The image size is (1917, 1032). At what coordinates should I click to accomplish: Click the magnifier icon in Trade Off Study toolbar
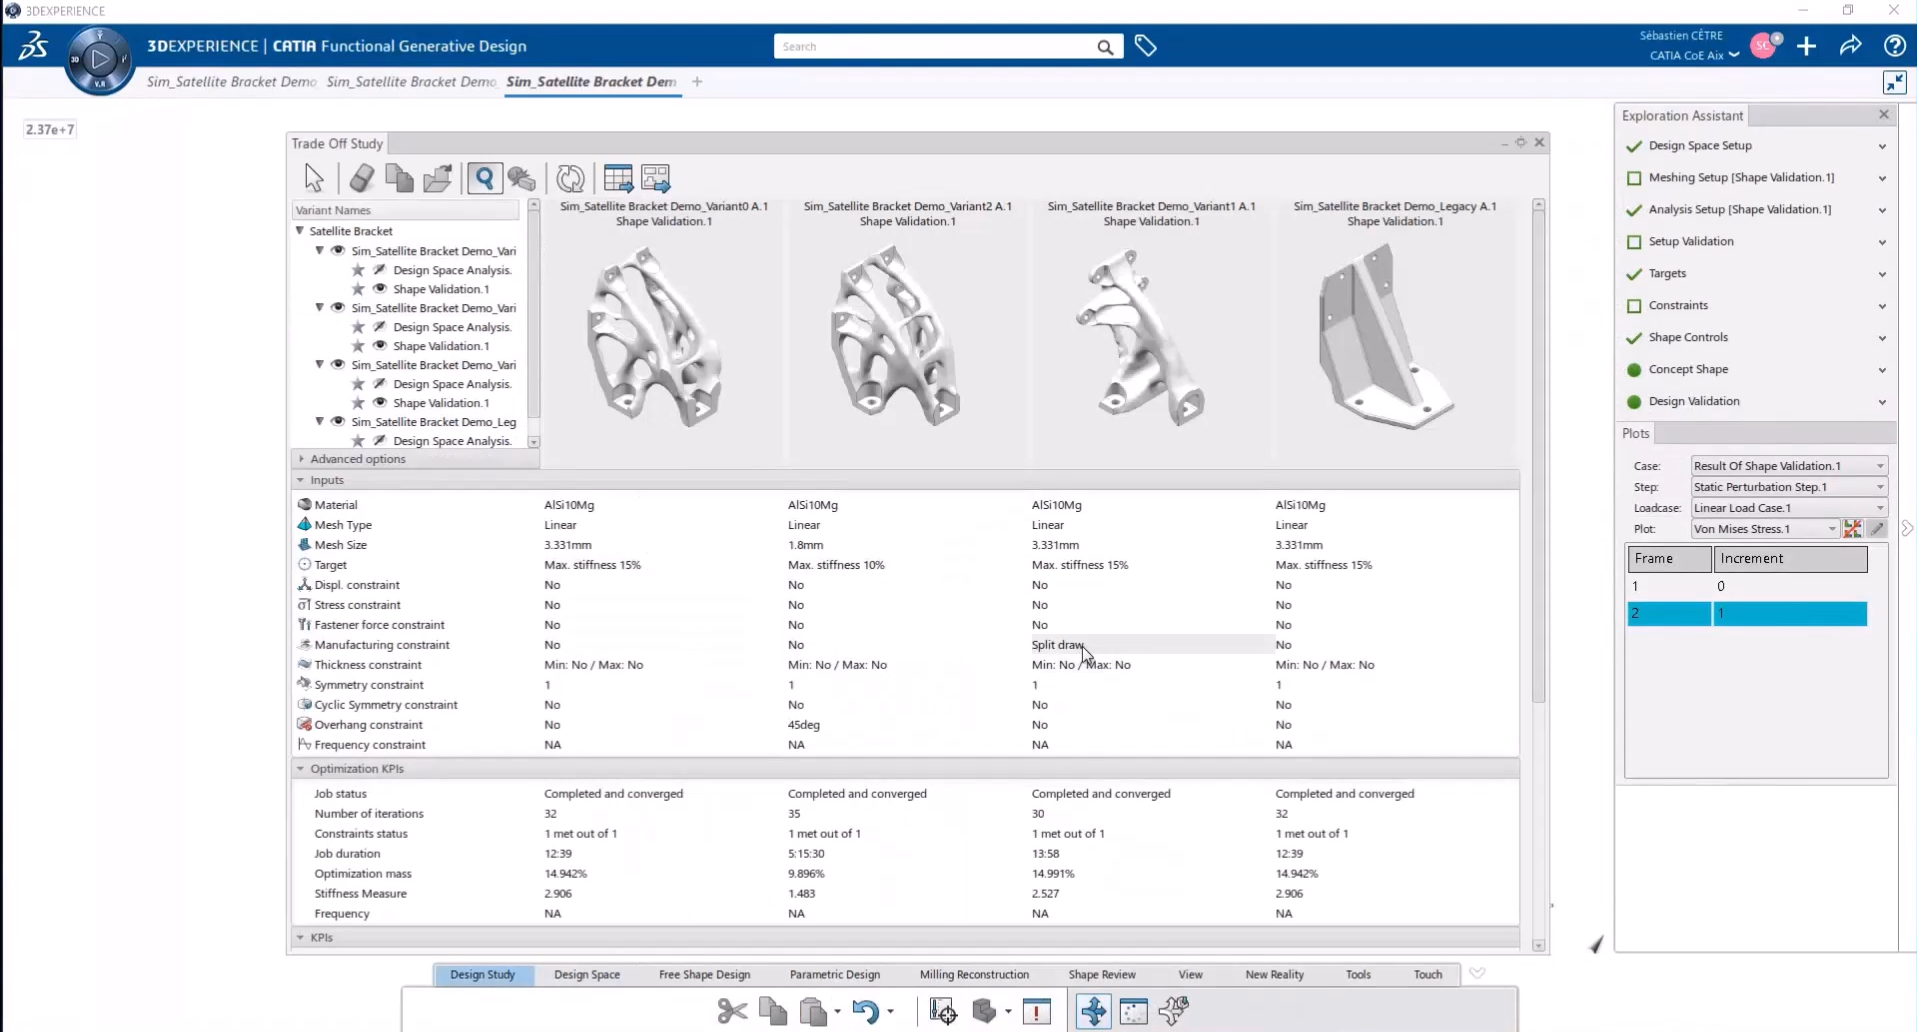(484, 178)
